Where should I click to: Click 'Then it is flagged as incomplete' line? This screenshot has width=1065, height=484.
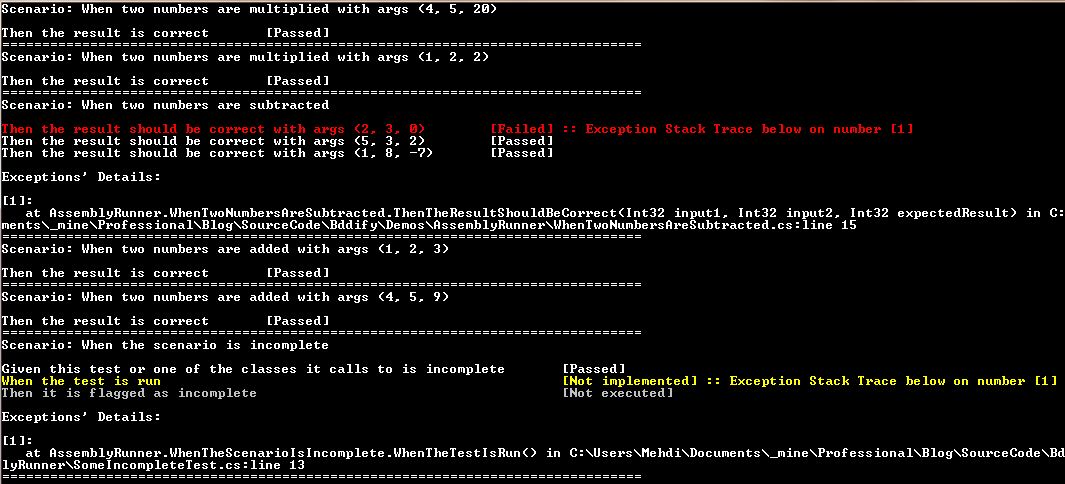[x=129, y=394]
